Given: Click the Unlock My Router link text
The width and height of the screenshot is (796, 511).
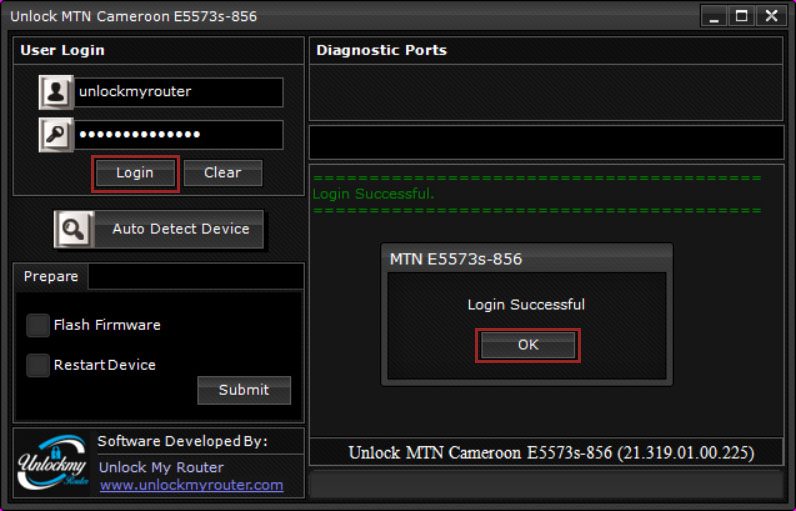Looking at the screenshot, I should [x=161, y=467].
